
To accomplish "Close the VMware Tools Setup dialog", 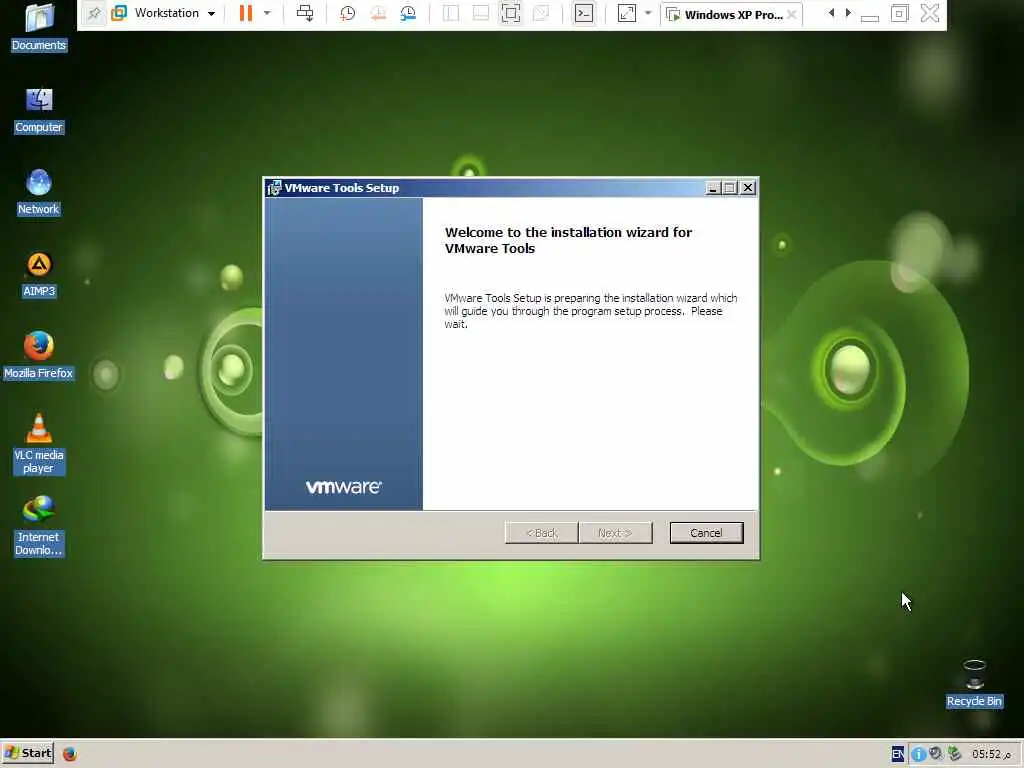I will (x=748, y=188).
